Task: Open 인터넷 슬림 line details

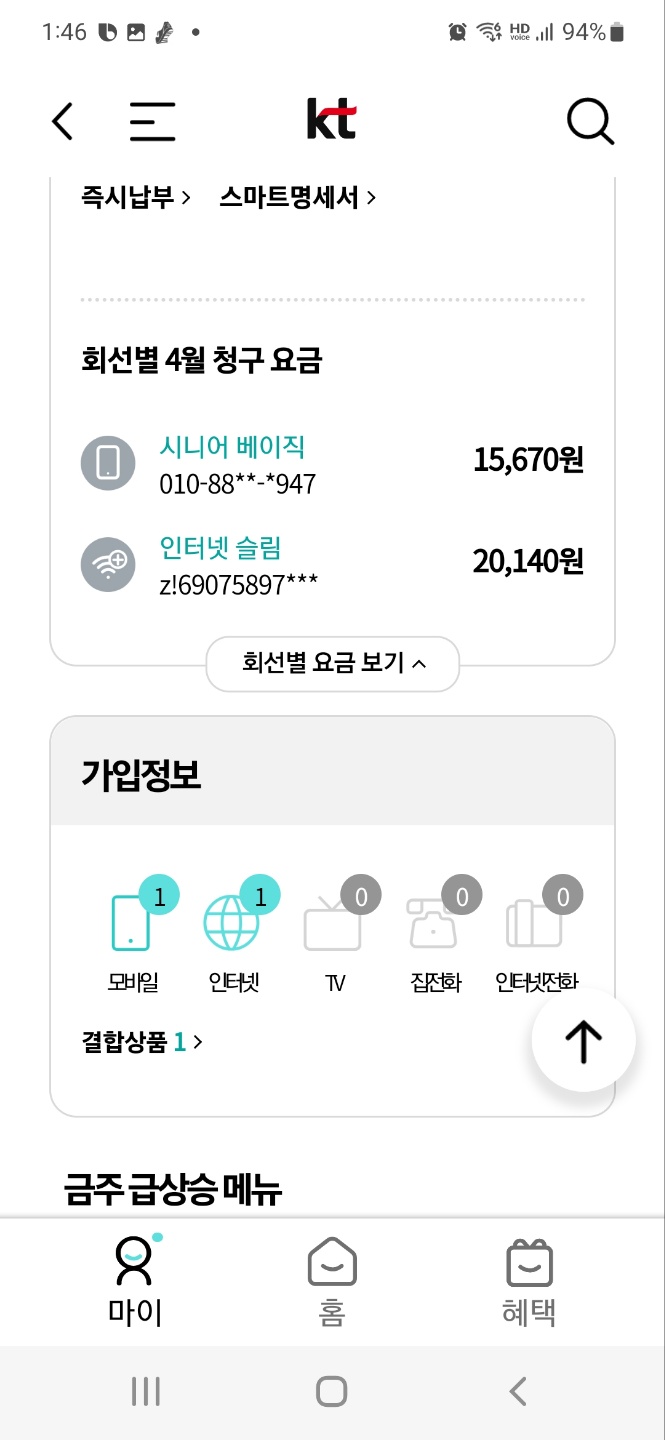Action: click(220, 548)
